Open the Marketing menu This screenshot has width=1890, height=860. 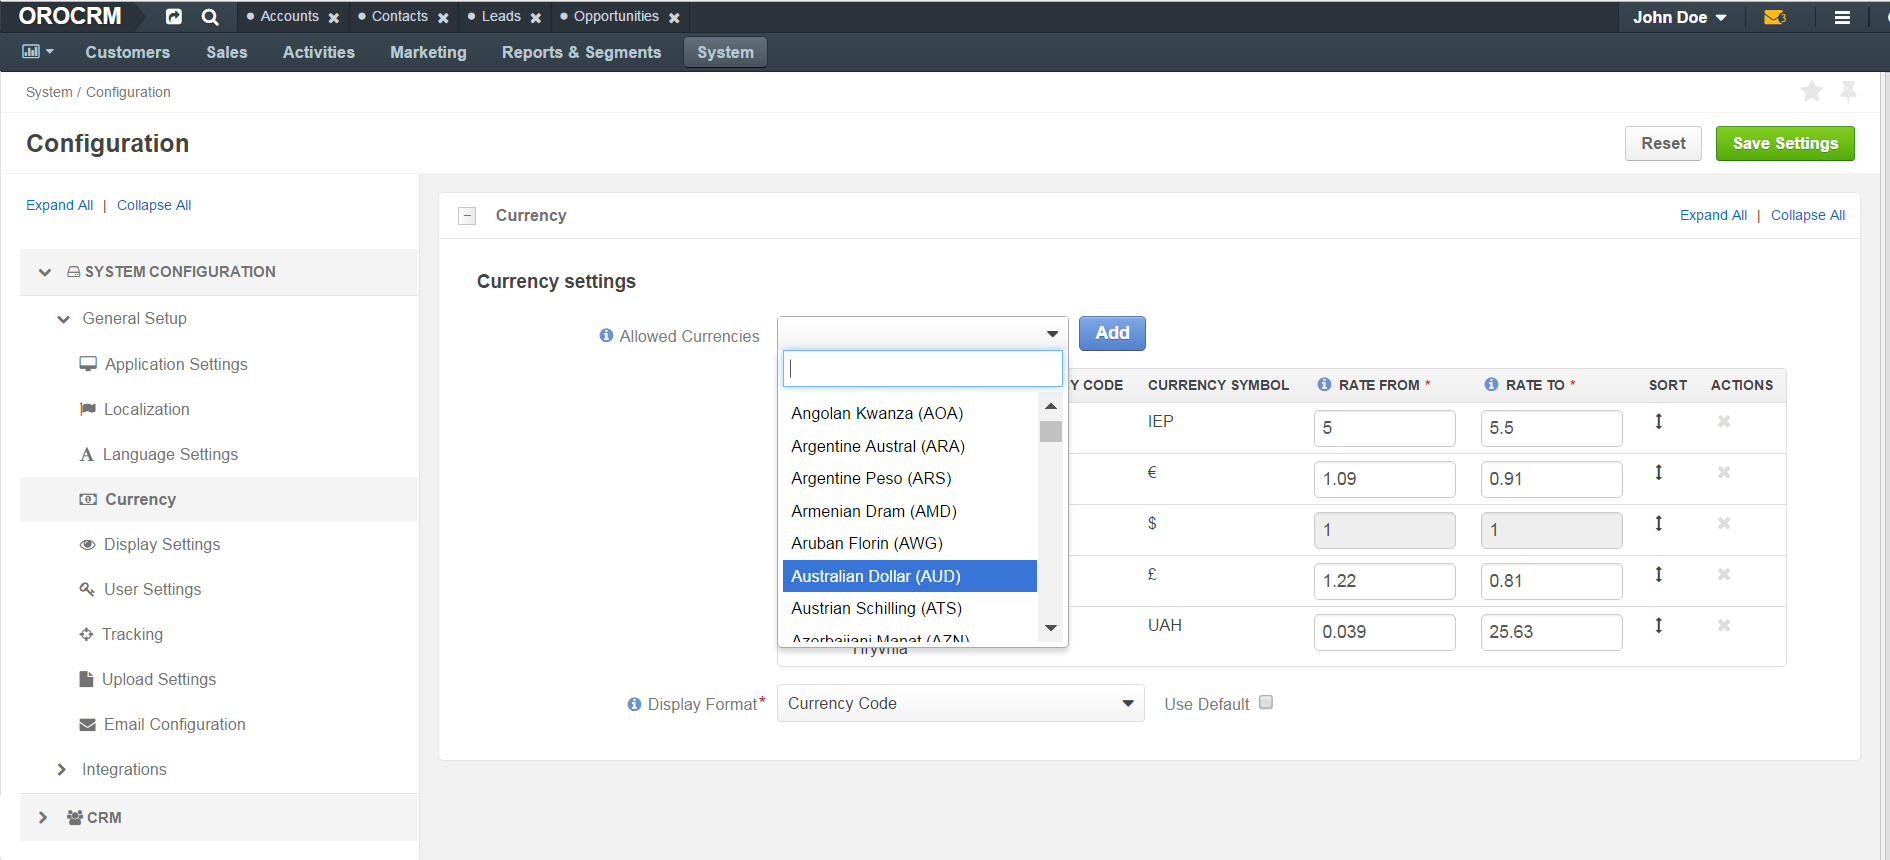coord(428,52)
